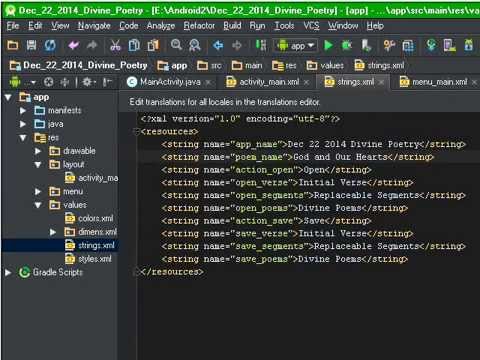Start debugging with the green bug icon
480x360 pixels.
347,45
